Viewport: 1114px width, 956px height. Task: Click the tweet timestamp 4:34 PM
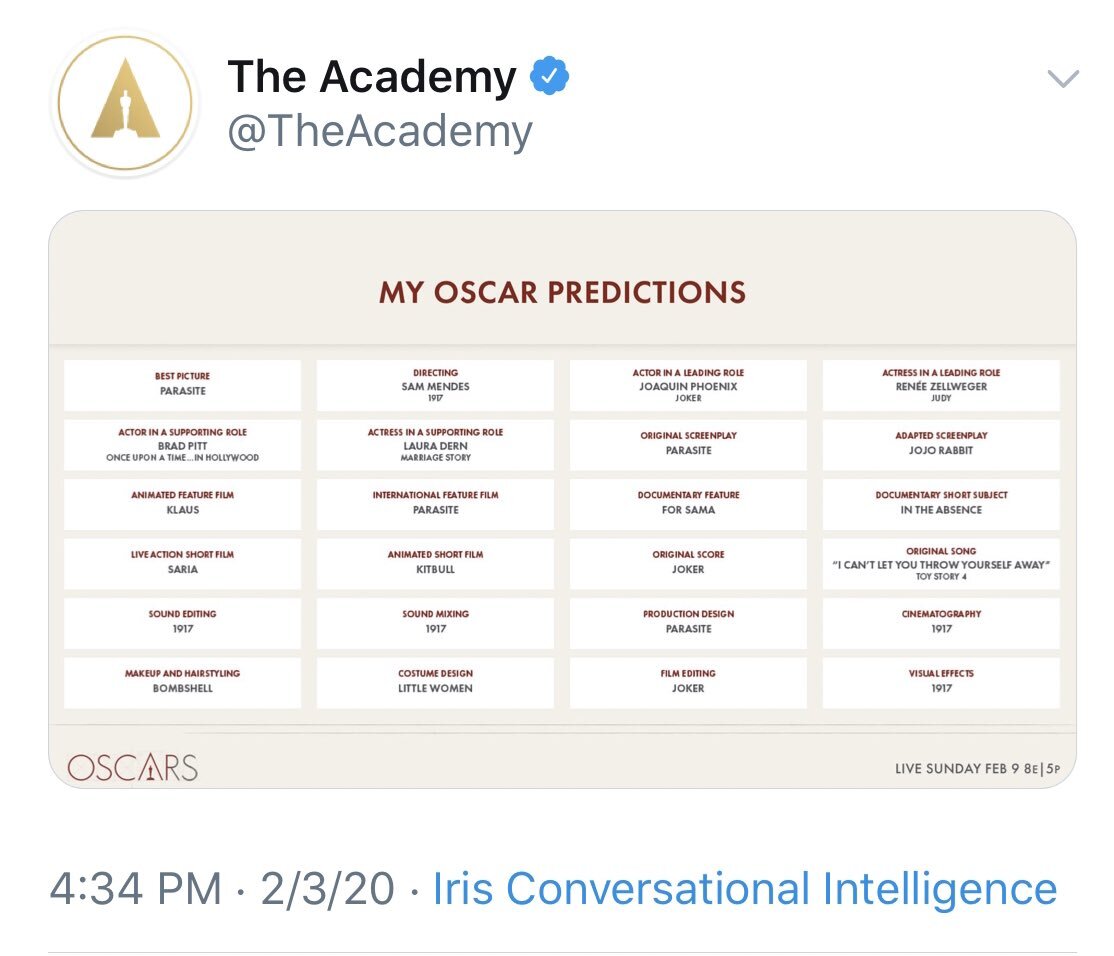[x=135, y=888]
